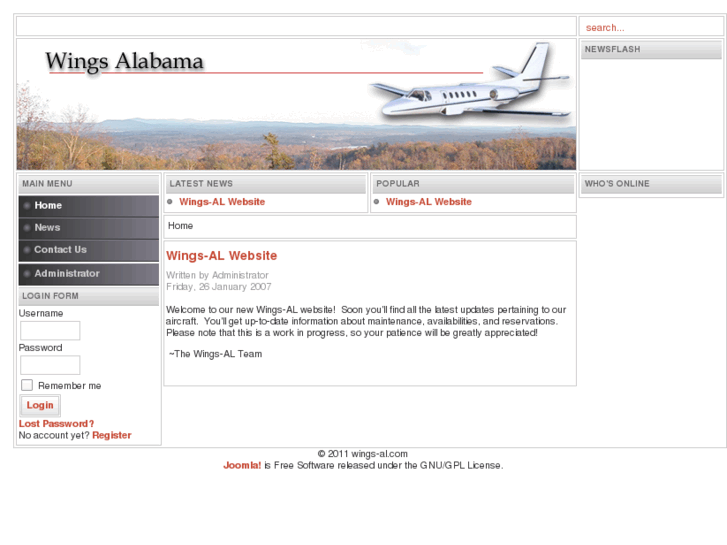Click the Wings Alabama logo title
This screenshot has width=727, height=545.
124,62
